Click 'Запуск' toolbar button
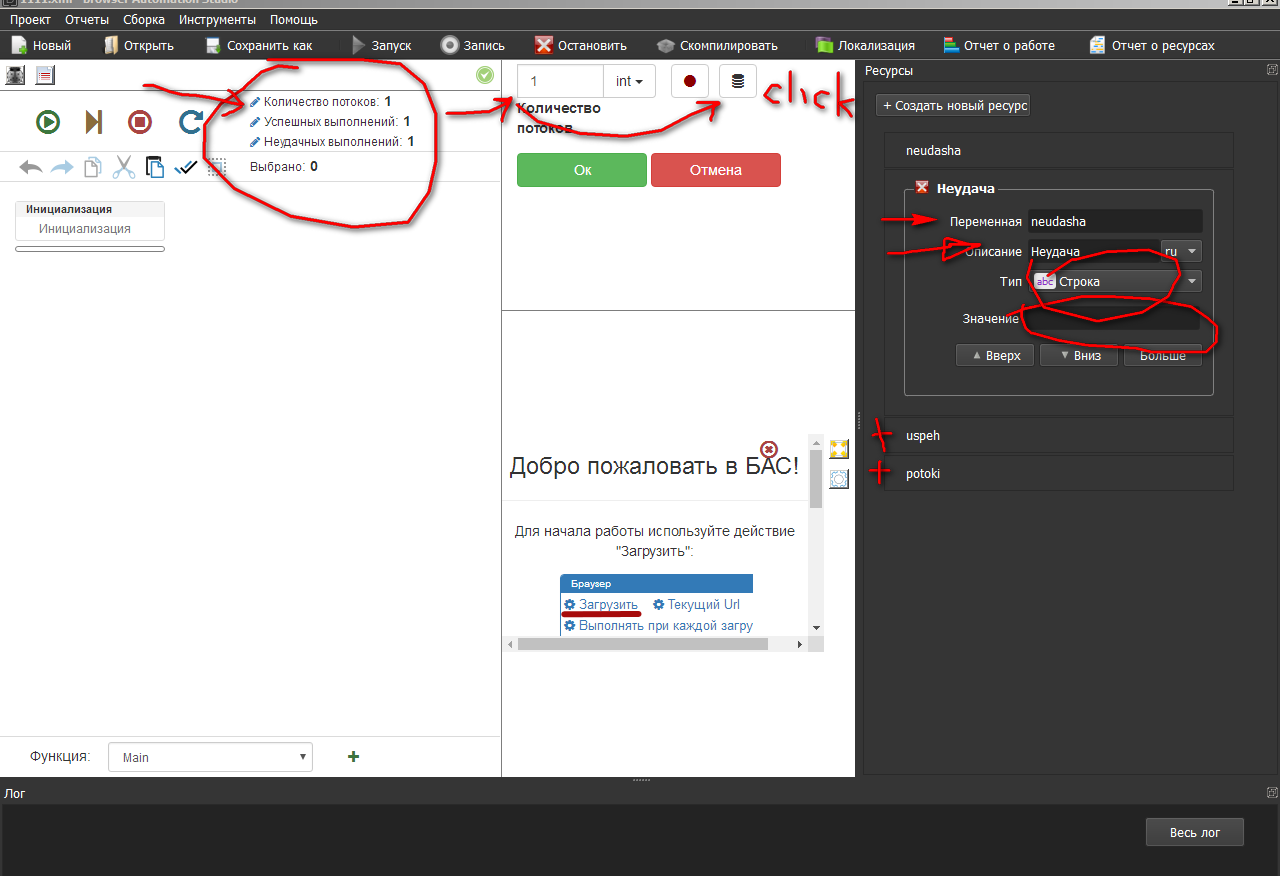1280x876 pixels. [x=382, y=45]
